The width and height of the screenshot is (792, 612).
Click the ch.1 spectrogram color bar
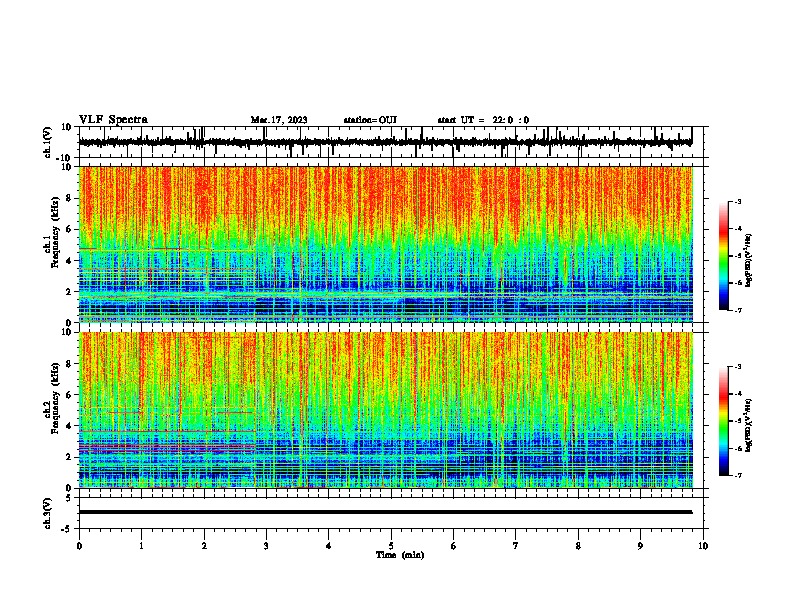pyautogui.click(x=724, y=256)
